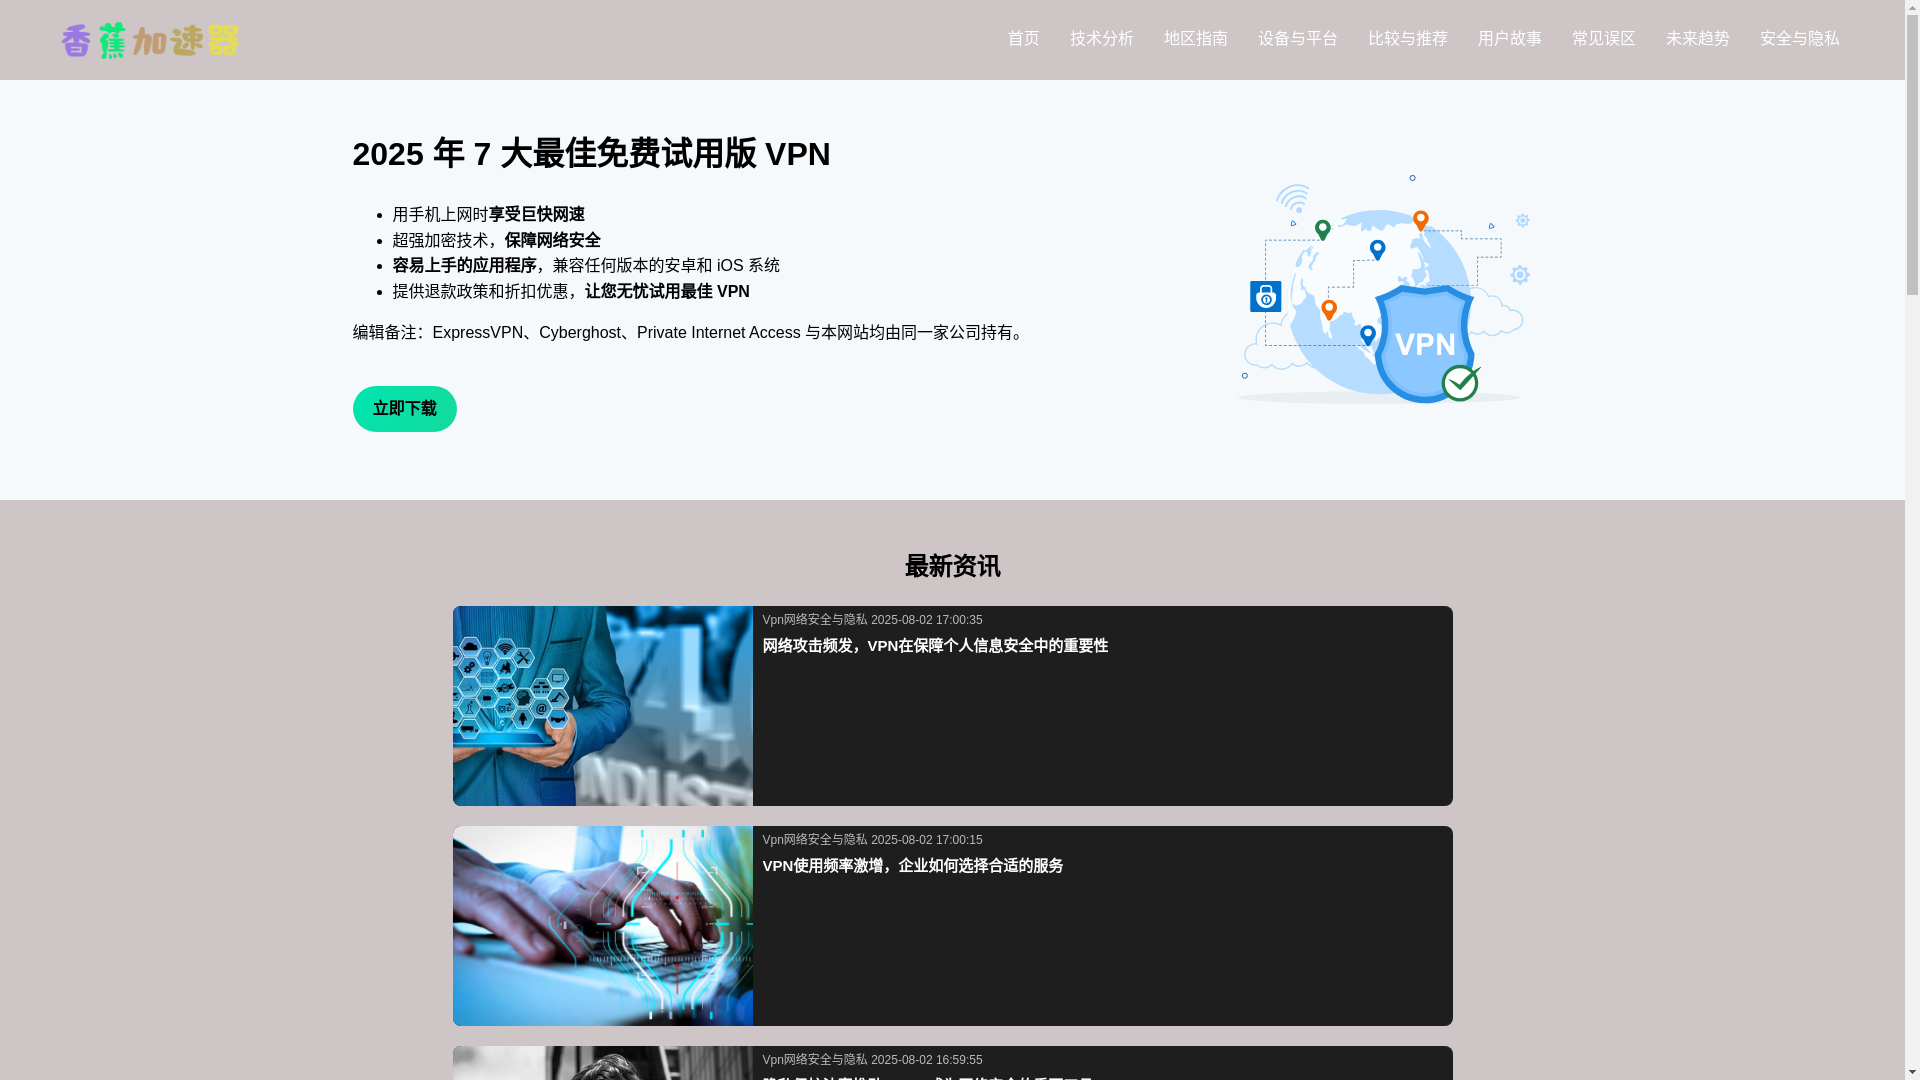
Task: Click the 享受巨快网速 bullet text
Action: [x=536, y=215]
